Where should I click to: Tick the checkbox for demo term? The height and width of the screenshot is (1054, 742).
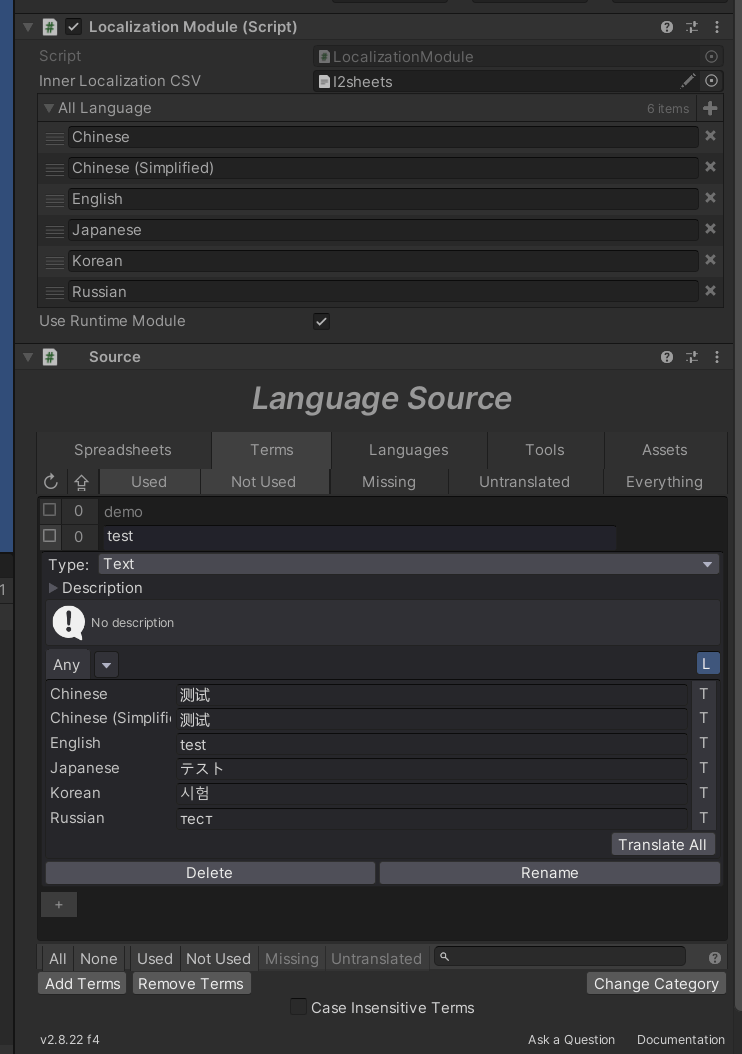pyautogui.click(x=50, y=510)
